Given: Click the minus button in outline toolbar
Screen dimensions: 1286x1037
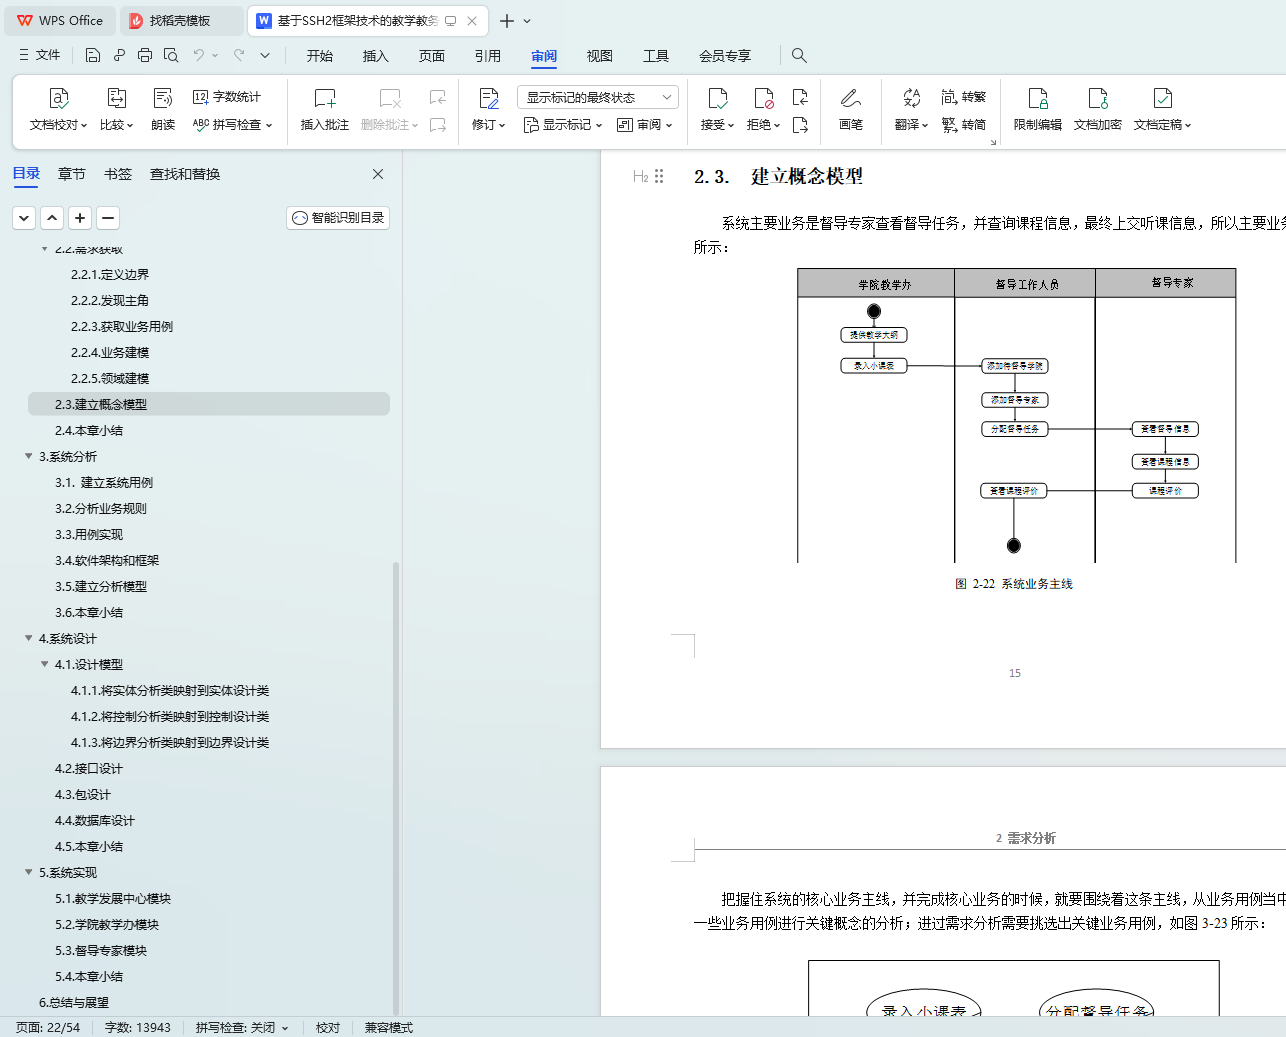Looking at the screenshot, I should [x=108, y=218].
